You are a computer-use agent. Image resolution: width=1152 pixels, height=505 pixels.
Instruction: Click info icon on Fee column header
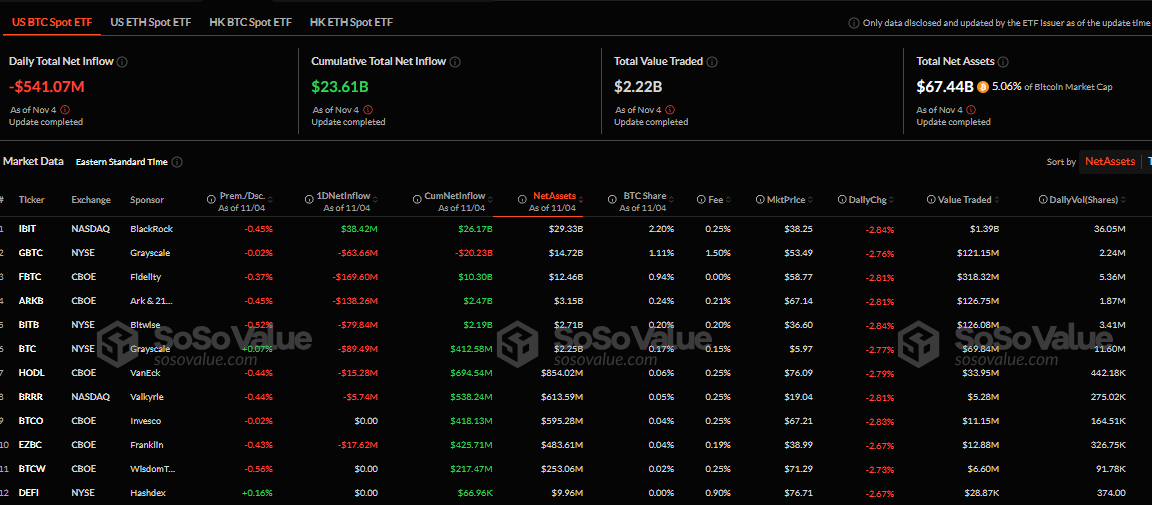tap(701, 199)
